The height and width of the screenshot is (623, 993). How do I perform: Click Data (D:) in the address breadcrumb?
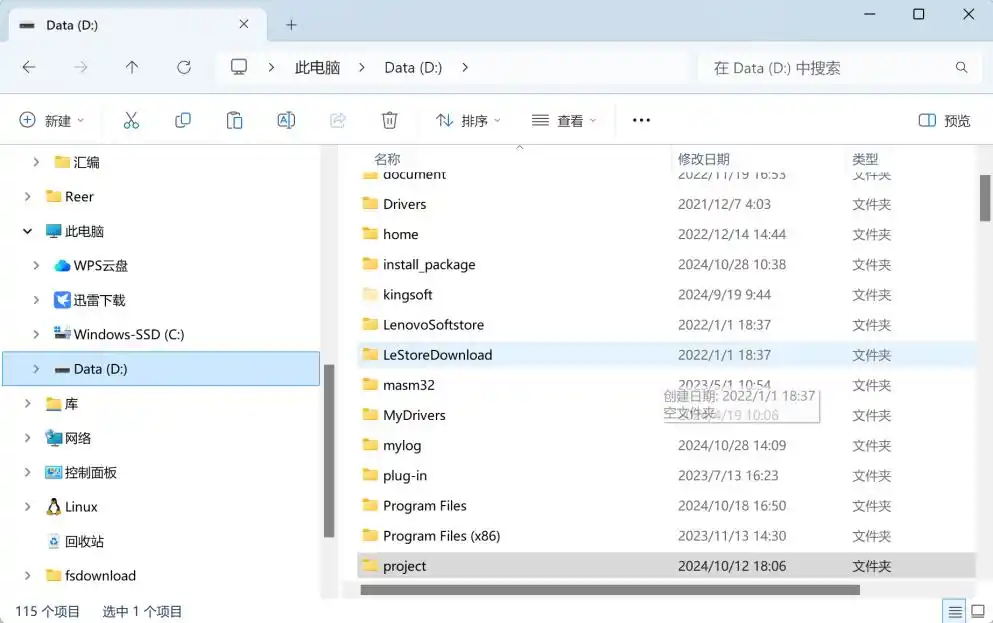click(x=413, y=67)
